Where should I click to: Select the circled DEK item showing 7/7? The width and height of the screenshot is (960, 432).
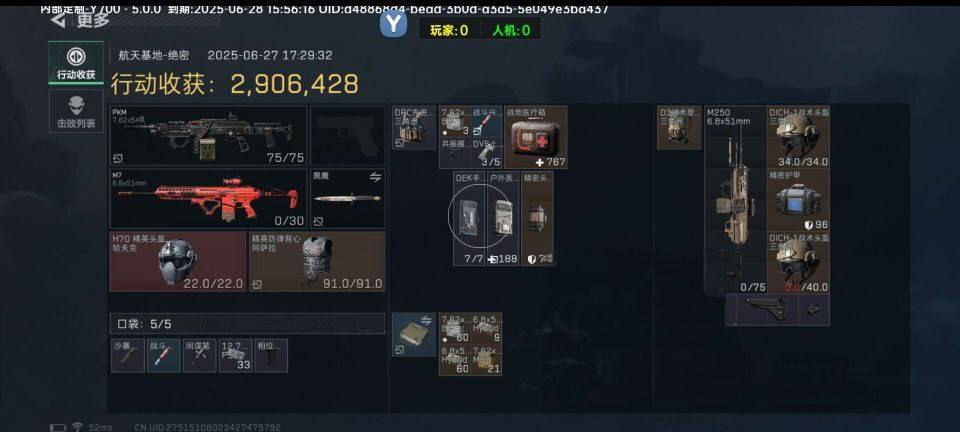point(470,218)
